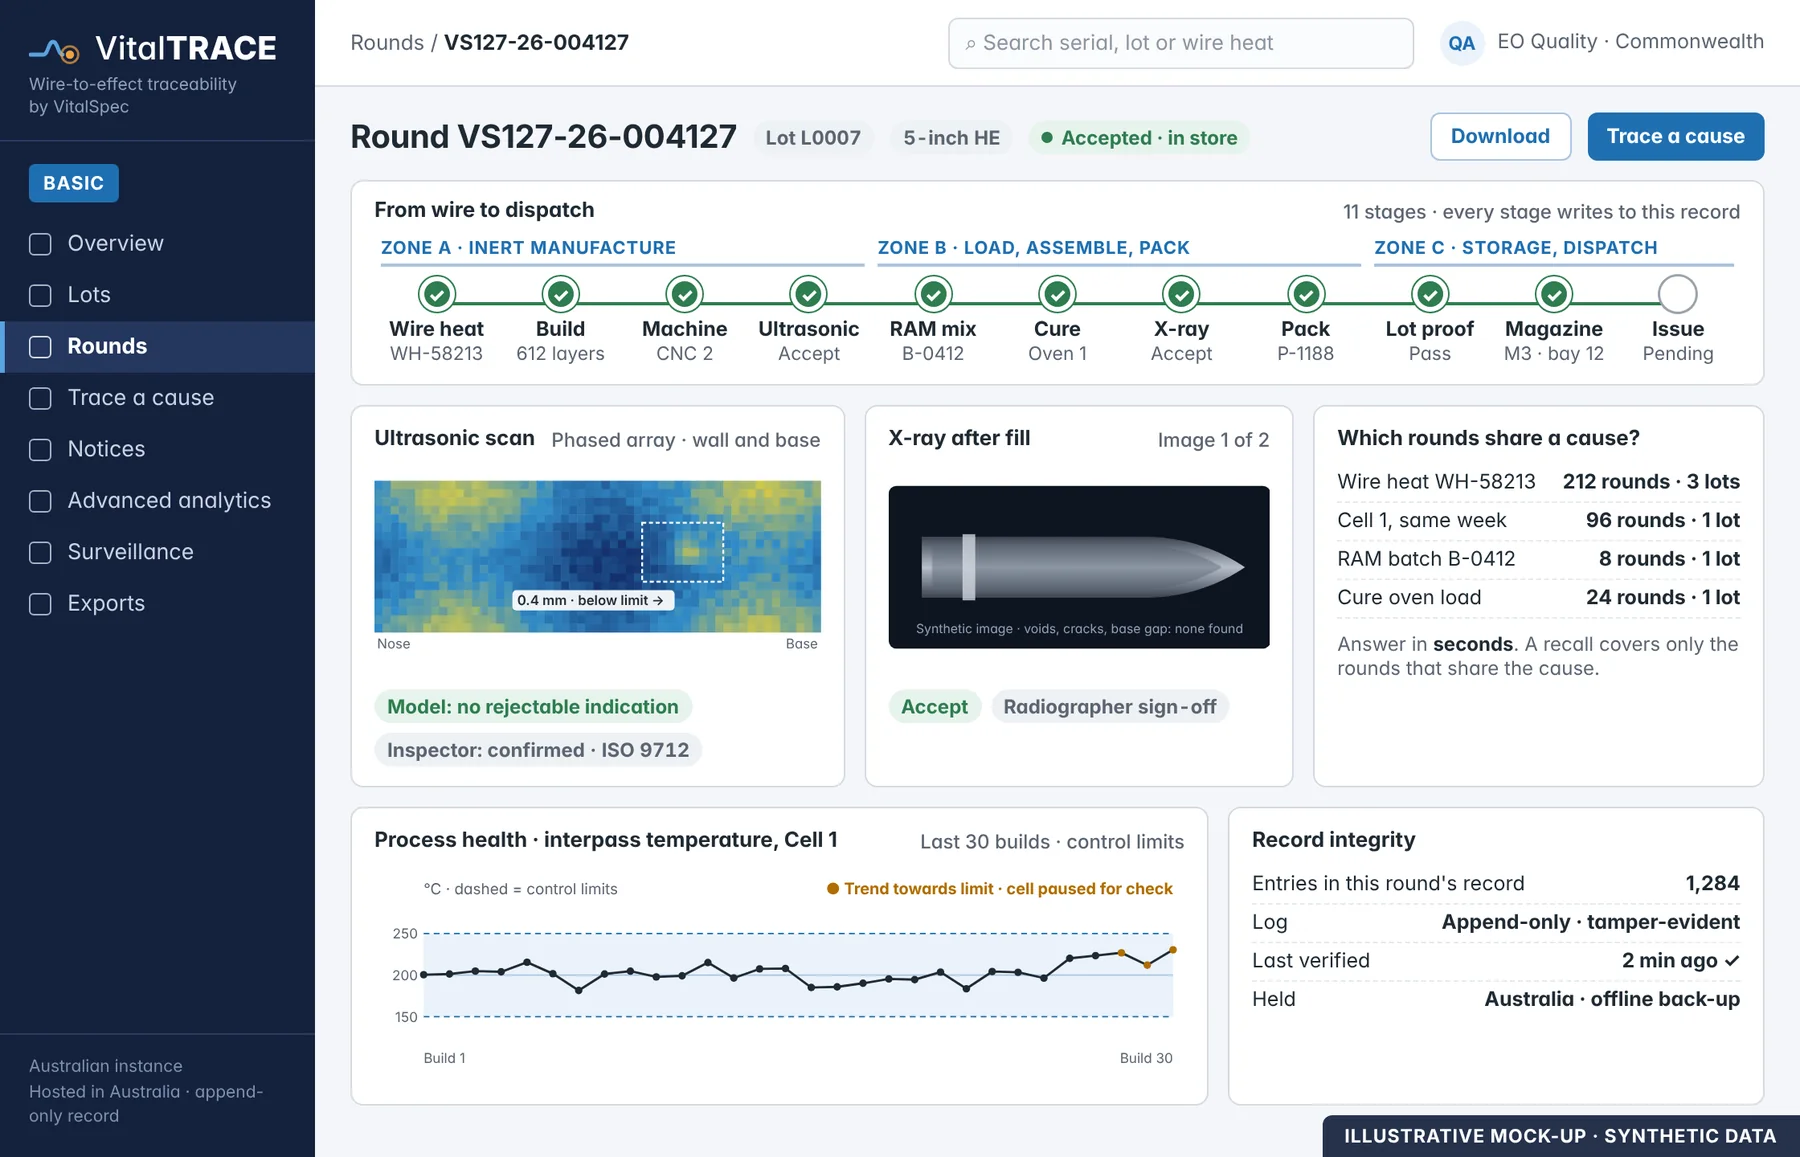This screenshot has width=1800, height=1157.
Task: Select Wire heat WH-58213 shared cause row
Action: pyautogui.click(x=1538, y=482)
